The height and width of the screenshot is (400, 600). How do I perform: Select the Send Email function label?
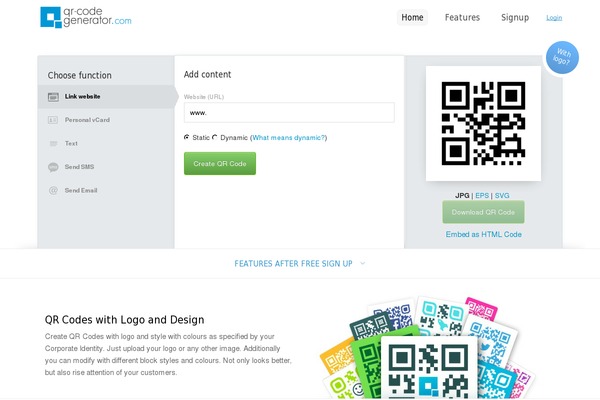[81, 190]
